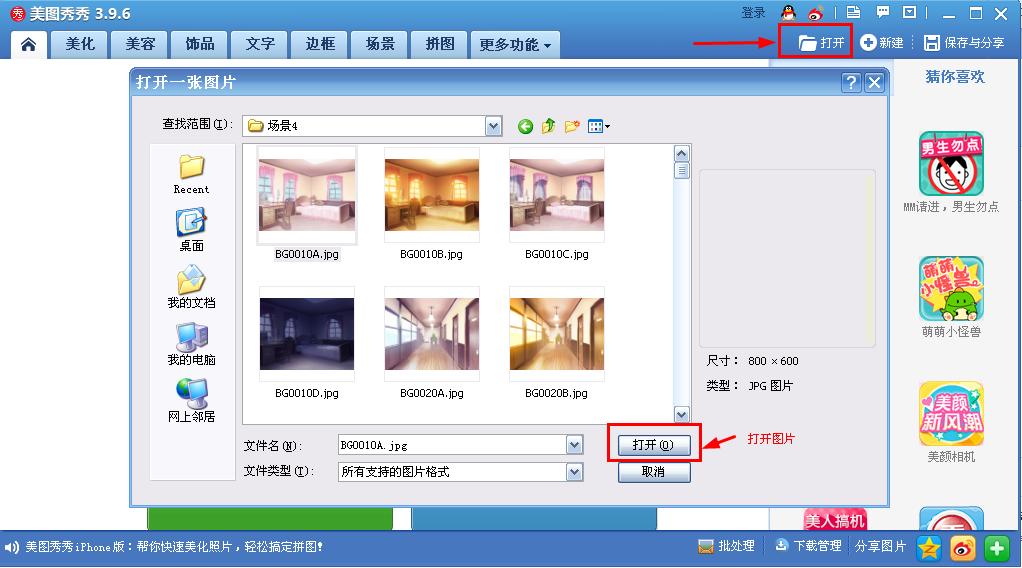Image resolution: width=1022 pixels, height=568 pixels.
Task: Open the title bar dropdown menu icon
Action: pyautogui.click(x=909, y=12)
